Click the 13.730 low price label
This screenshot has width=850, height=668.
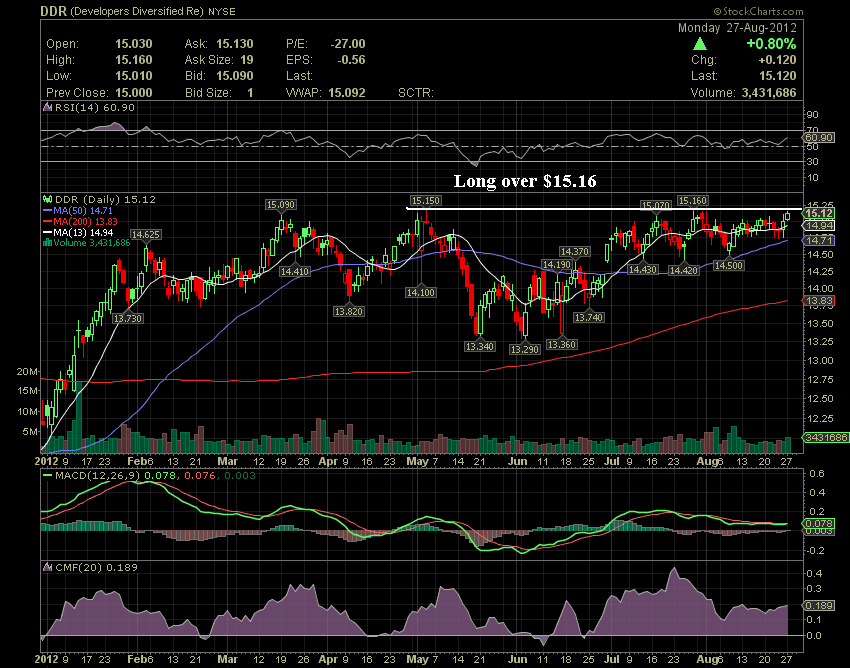coord(128,318)
